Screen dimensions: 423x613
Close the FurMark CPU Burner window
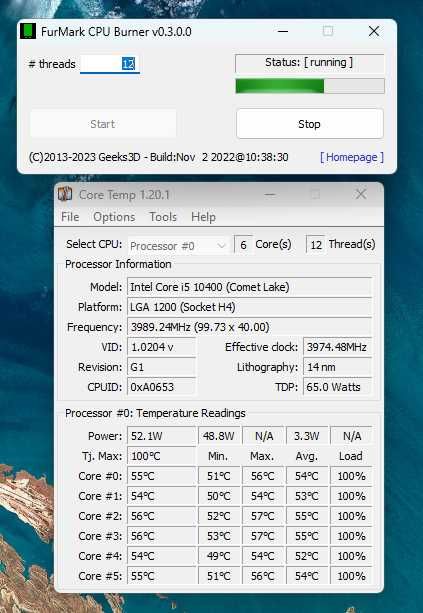(x=374, y=31)
